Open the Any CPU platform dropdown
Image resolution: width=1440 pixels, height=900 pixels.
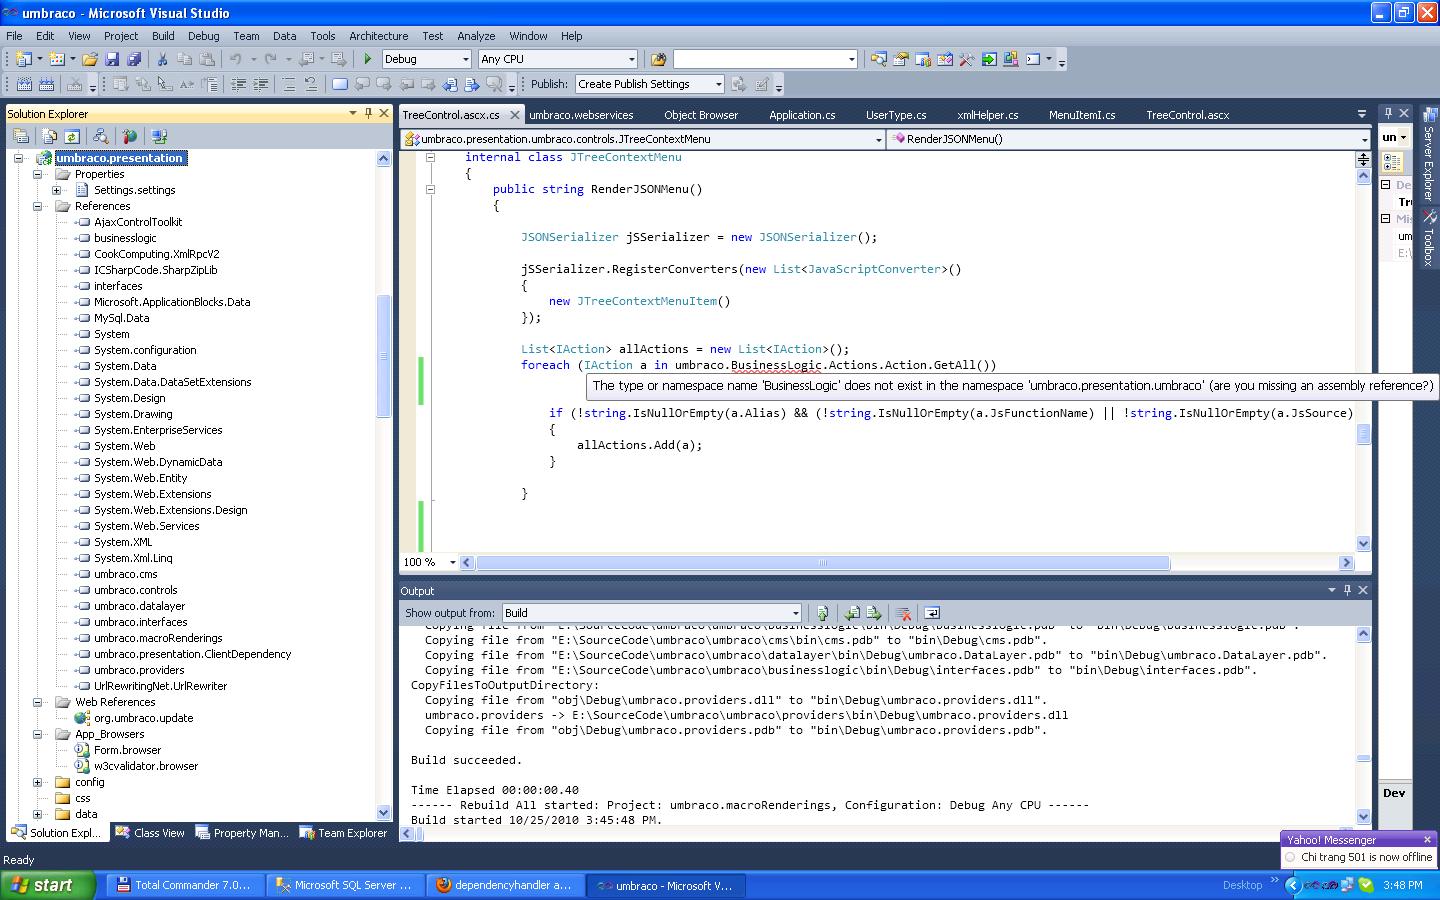pos(631,59)
